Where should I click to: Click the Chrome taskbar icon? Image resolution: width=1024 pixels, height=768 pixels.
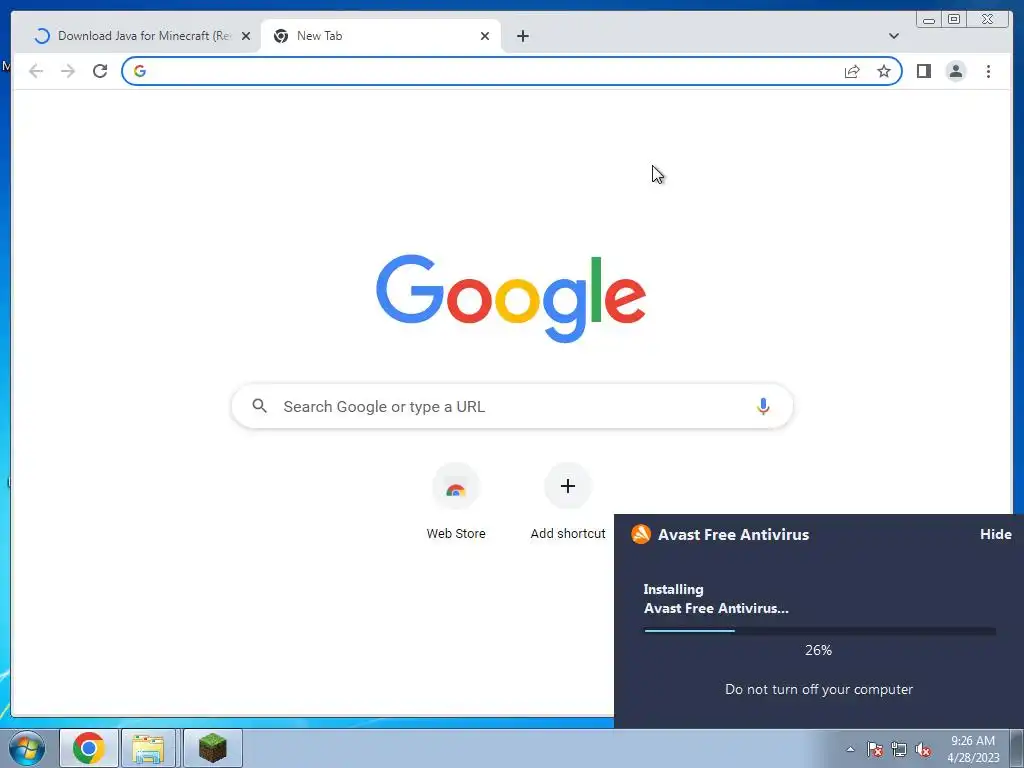tap(89, 748)
